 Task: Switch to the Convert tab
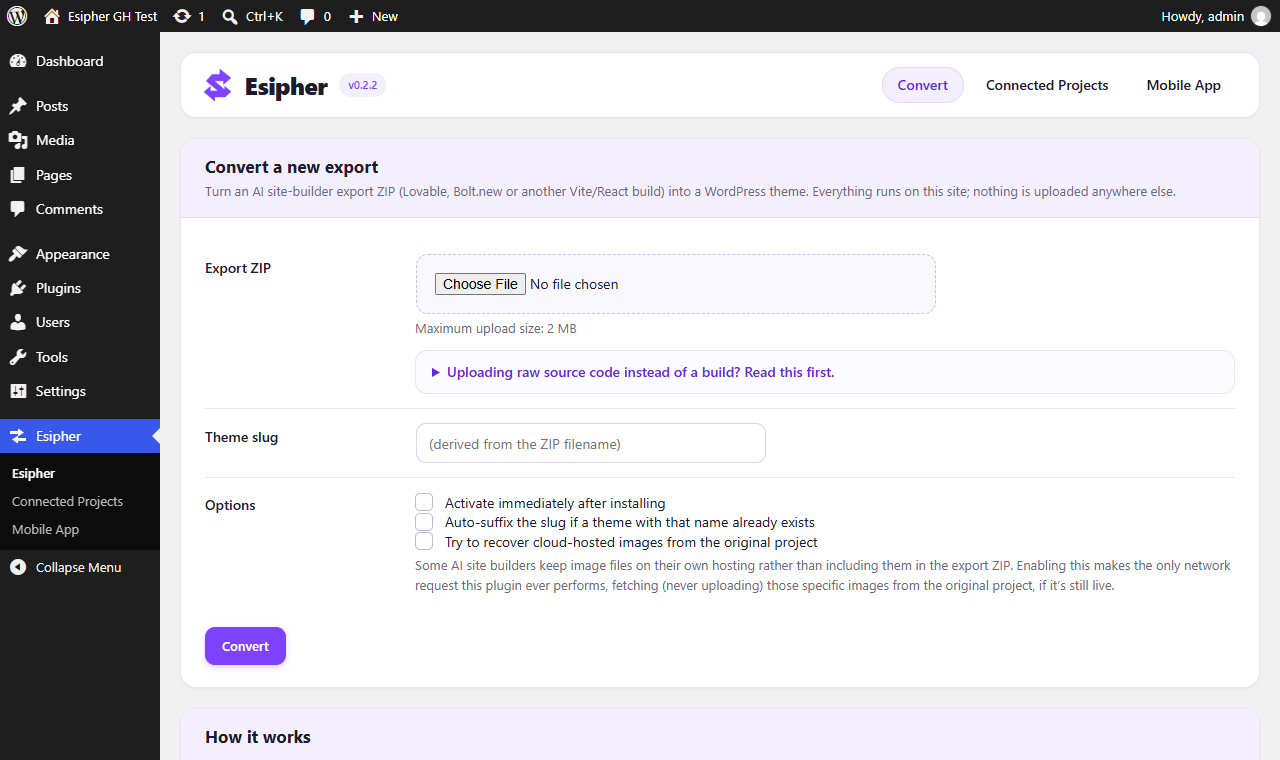tap(923, 85)
